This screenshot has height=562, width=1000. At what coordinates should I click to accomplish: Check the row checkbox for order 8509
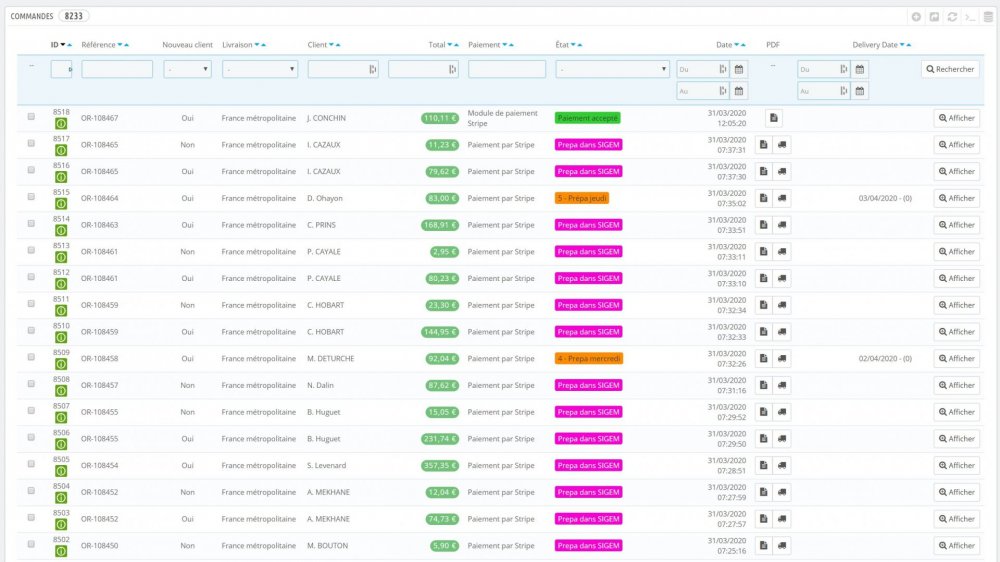(x=31, y=358)
